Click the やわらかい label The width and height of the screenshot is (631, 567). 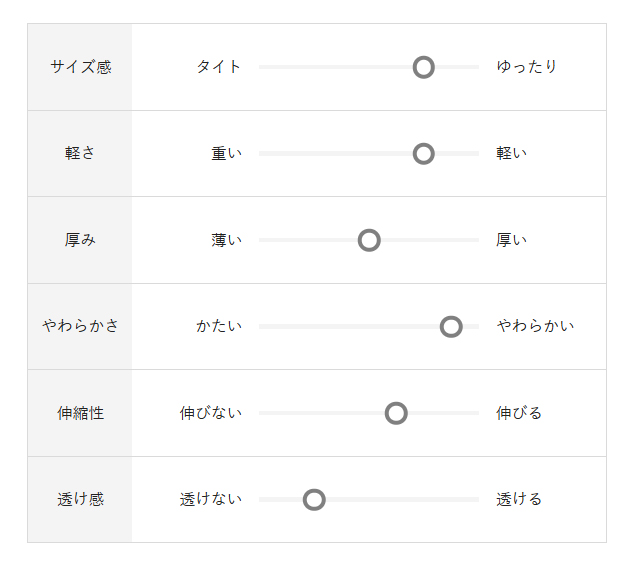[x=535, y=327]
